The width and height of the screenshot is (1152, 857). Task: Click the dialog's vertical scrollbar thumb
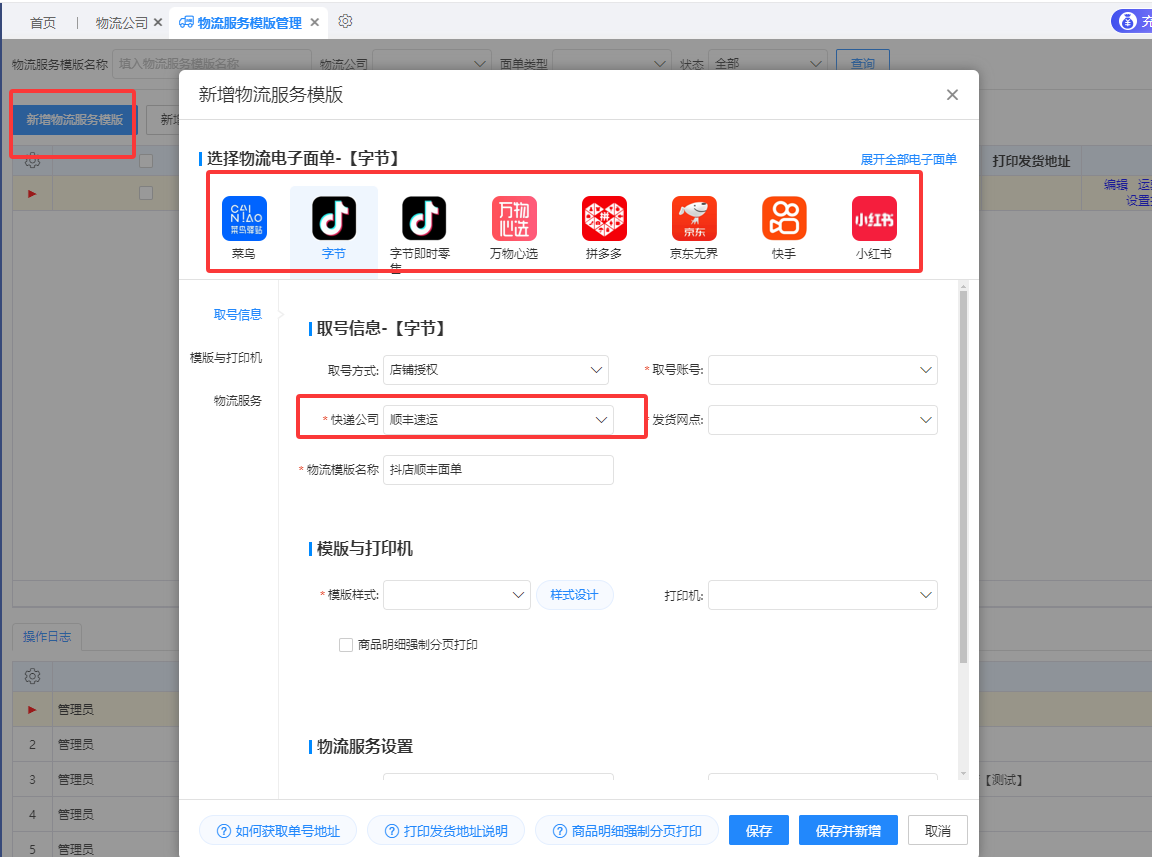(963, 478)
